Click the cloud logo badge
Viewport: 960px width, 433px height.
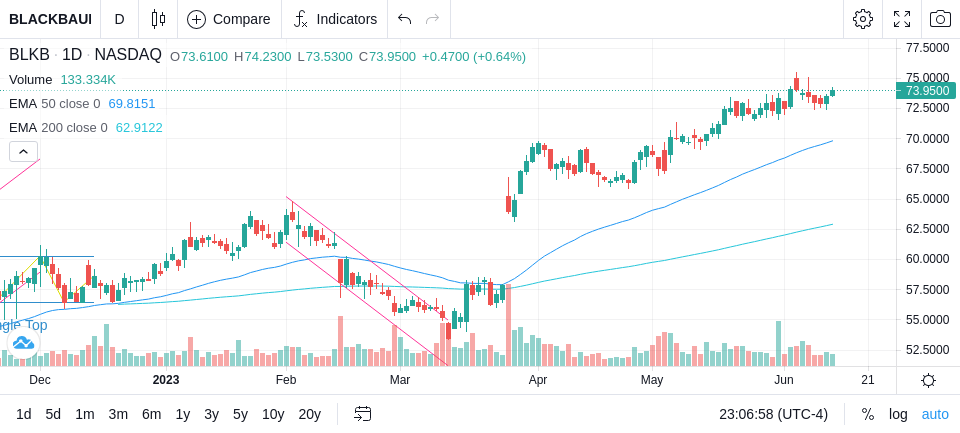[x=23, y=343]
